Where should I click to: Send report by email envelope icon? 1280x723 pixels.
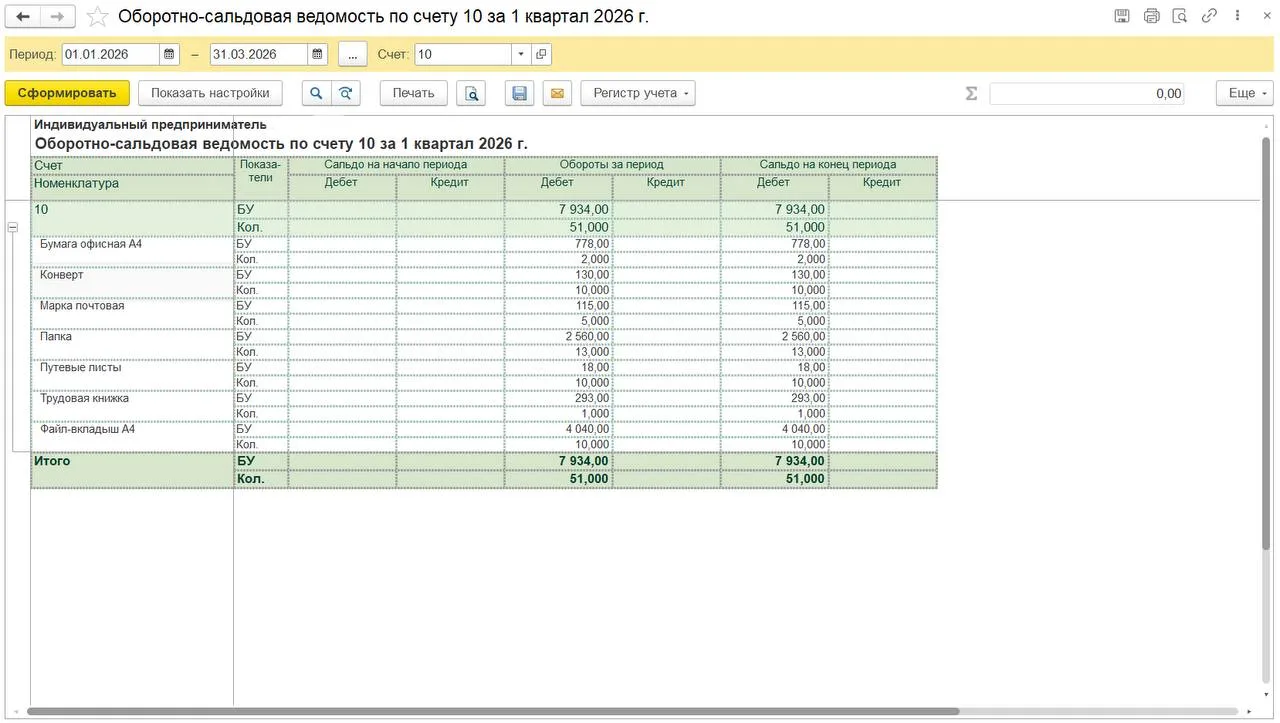coord(557,93)
